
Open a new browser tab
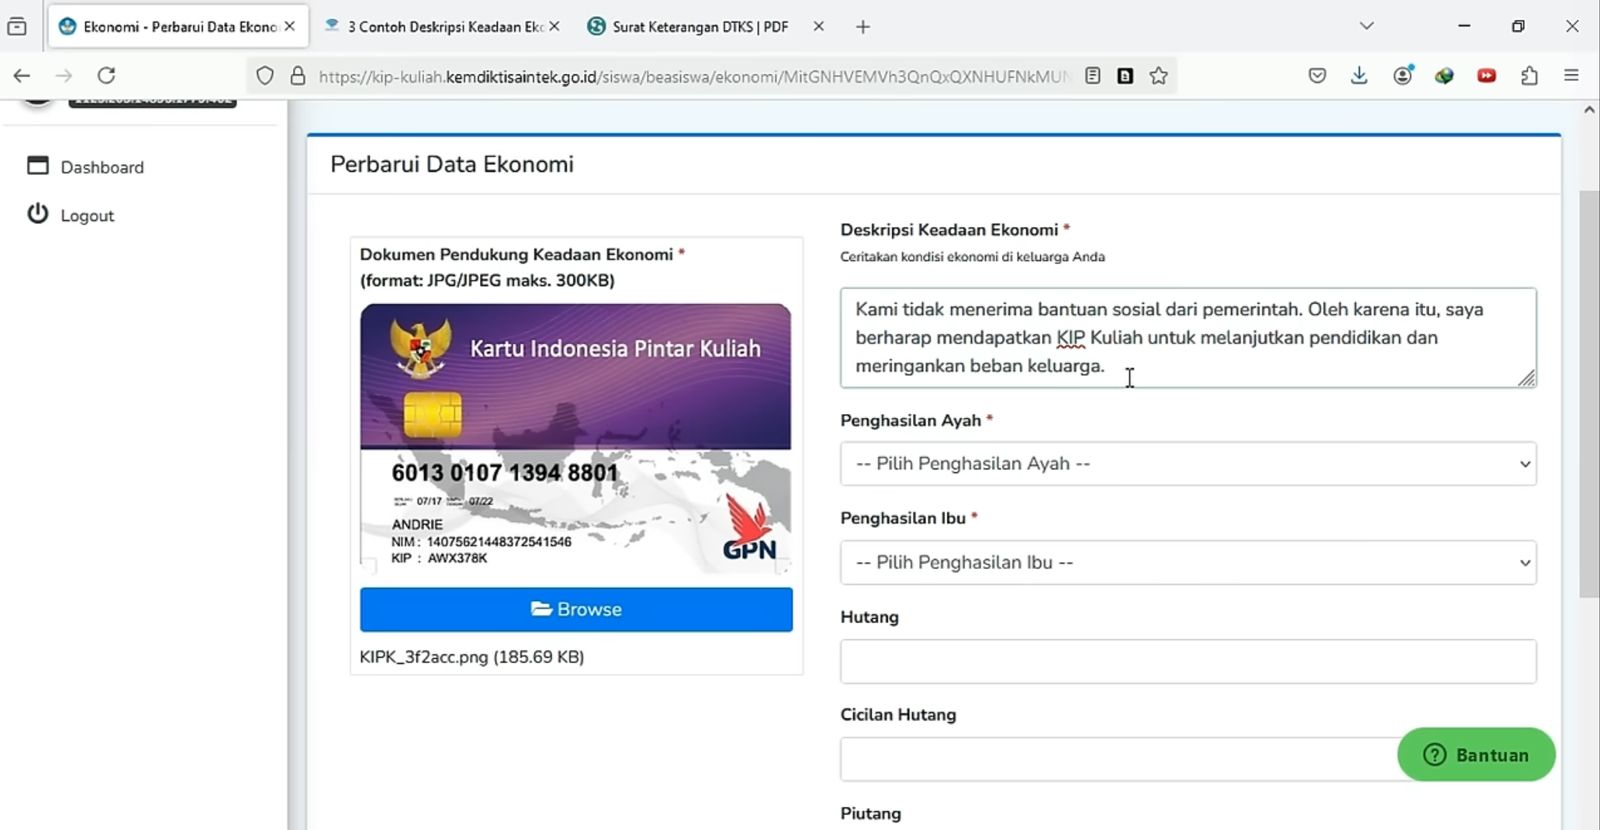pos(863,27)
